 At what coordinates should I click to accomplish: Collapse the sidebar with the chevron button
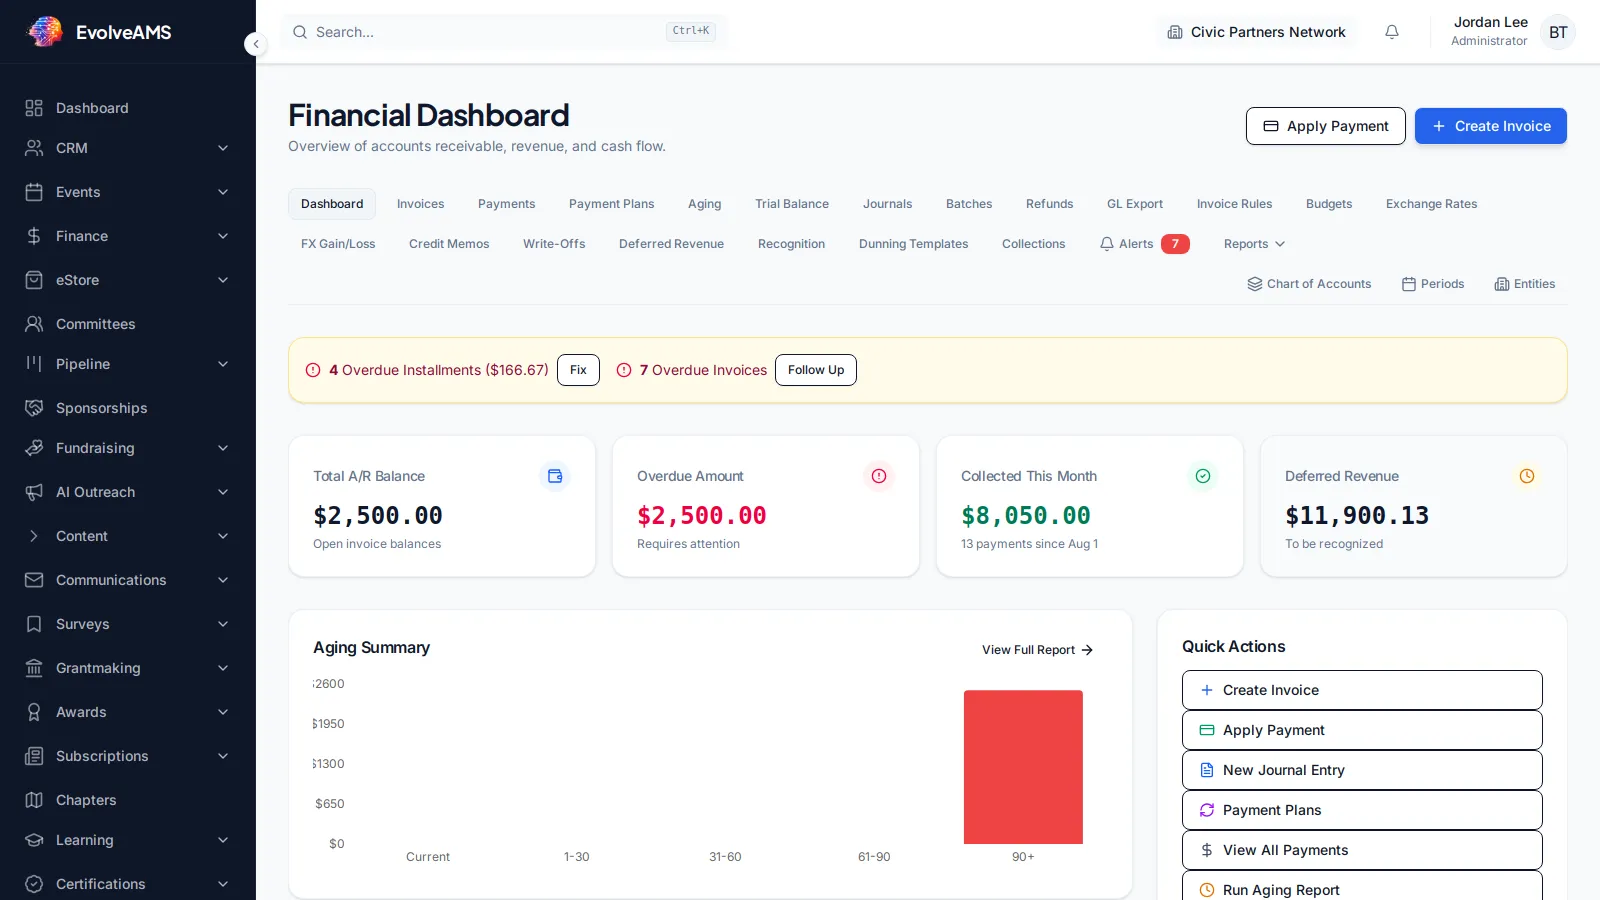tap(256, 44)
